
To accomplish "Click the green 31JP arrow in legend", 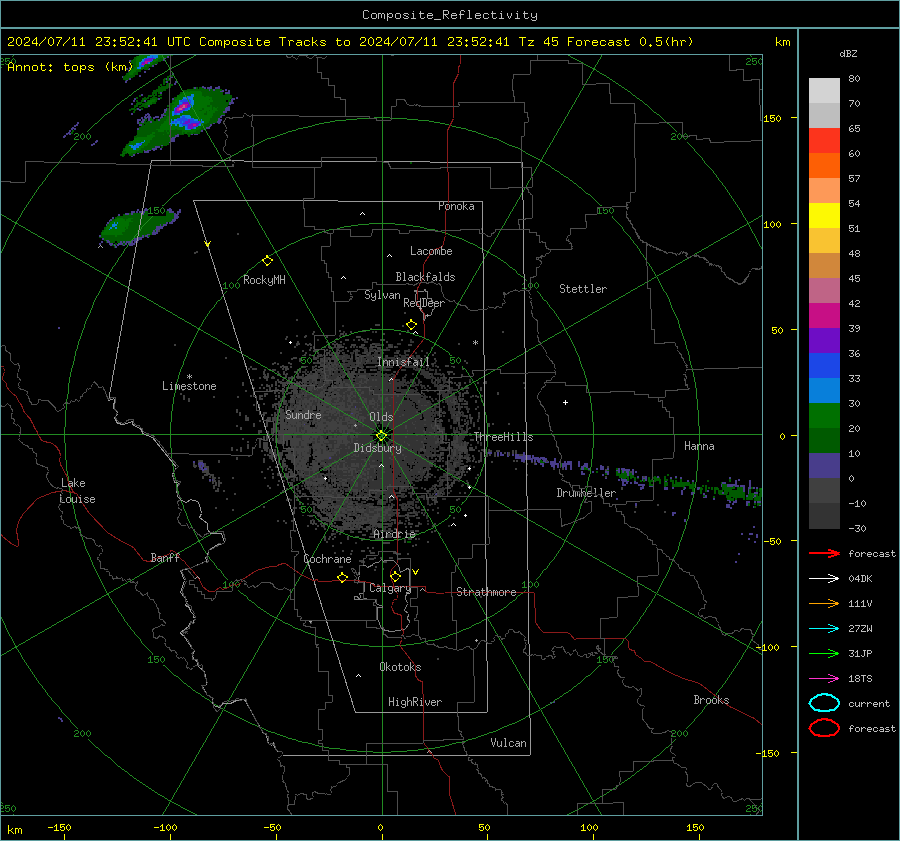I will [824, 653].
